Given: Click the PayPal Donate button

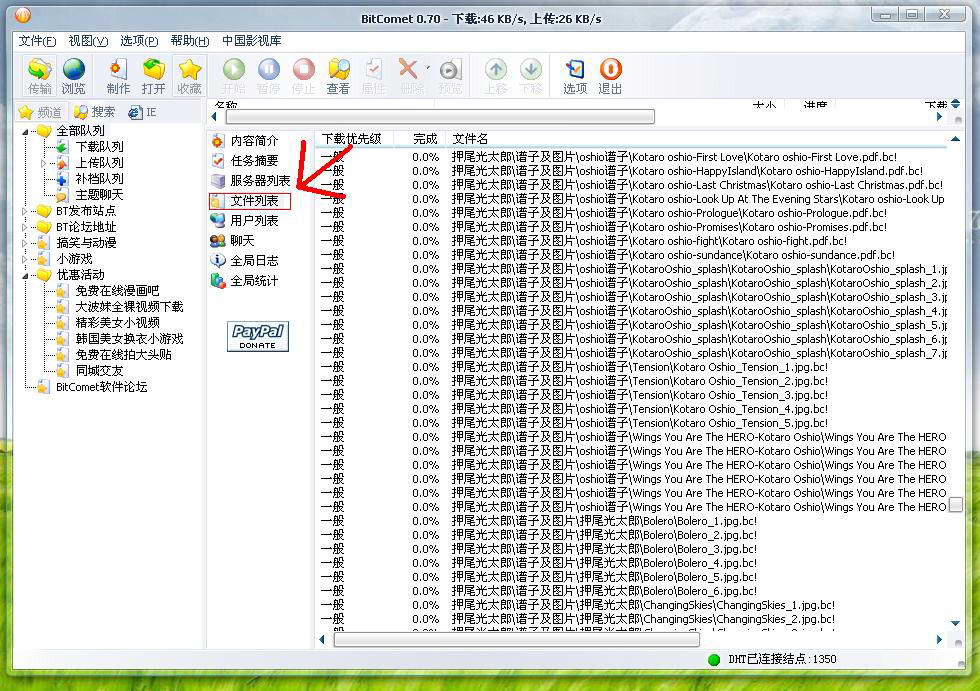Looking at the screenshot, I should pyautogui.click(x=258, y=336).
